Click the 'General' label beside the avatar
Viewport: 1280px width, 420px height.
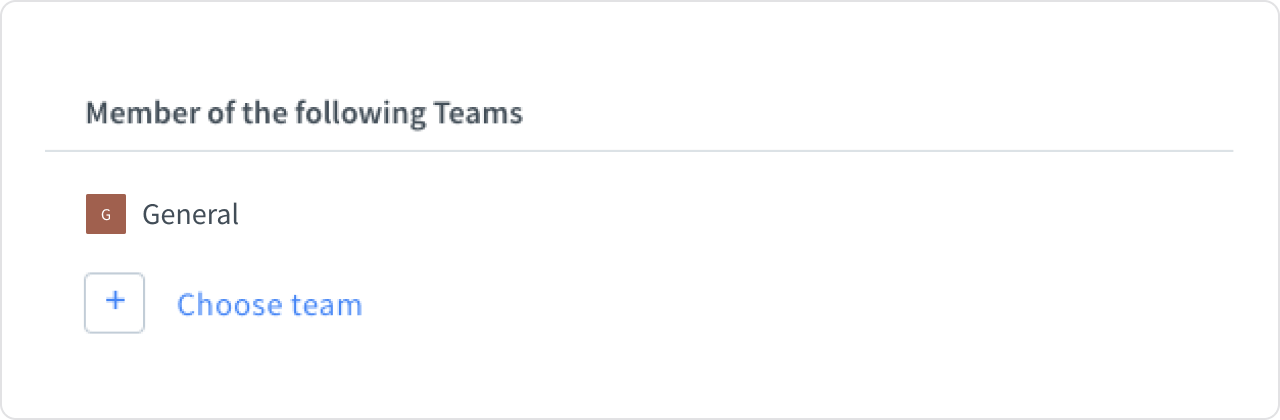point(190,214)
